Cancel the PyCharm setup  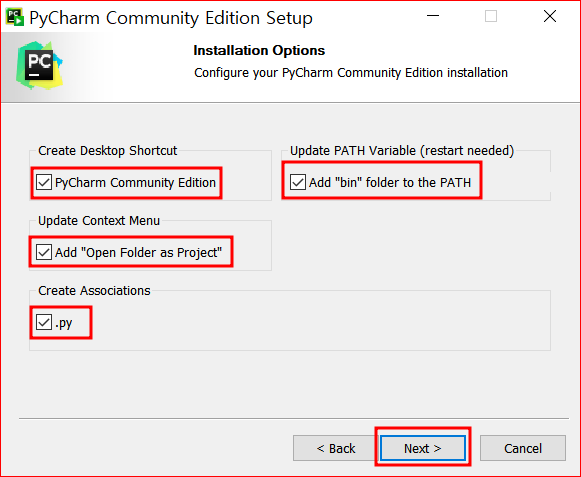(523, 448)
